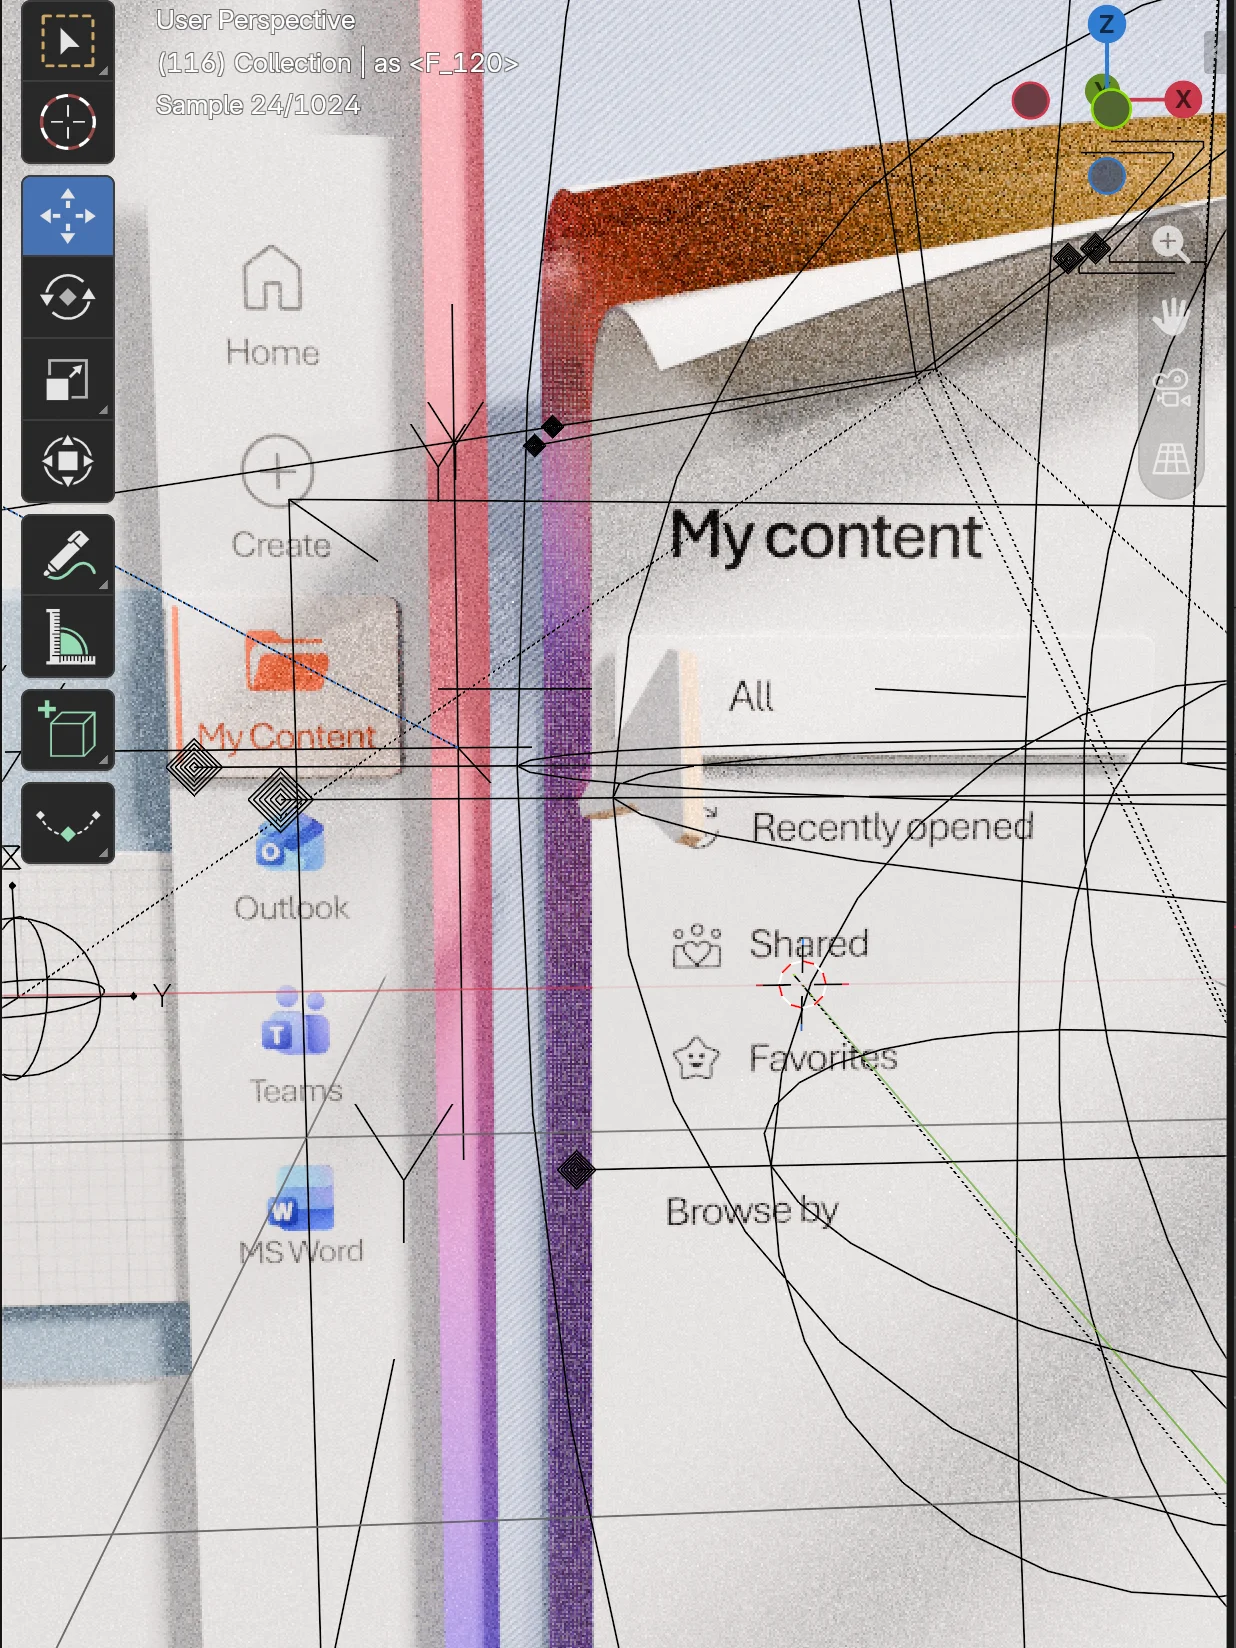Viewport: 1236px width, 1648px height.
Task: Click the rendered 'Recently opened' label
Action: coord(892,828)
